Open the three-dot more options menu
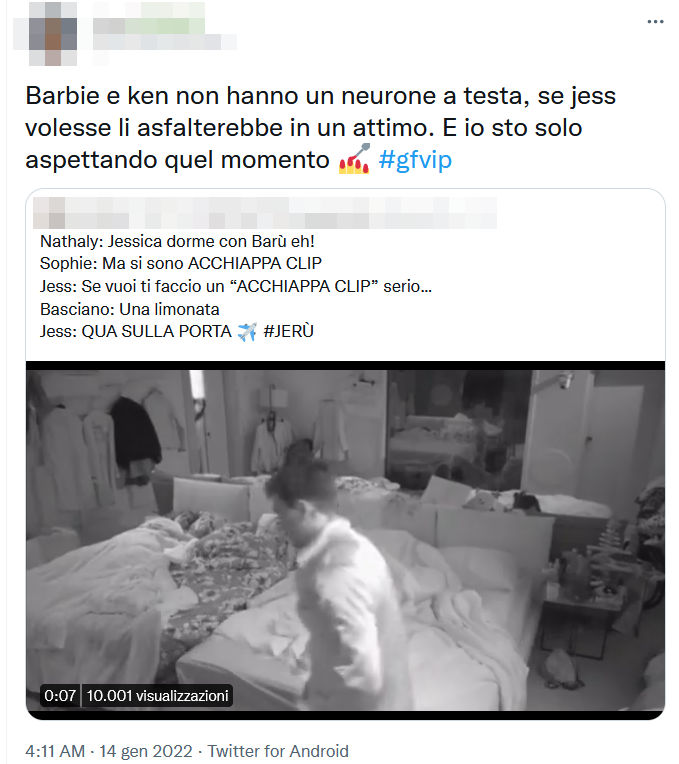Viewport: 679px width, 764px height. coord(655,22)
